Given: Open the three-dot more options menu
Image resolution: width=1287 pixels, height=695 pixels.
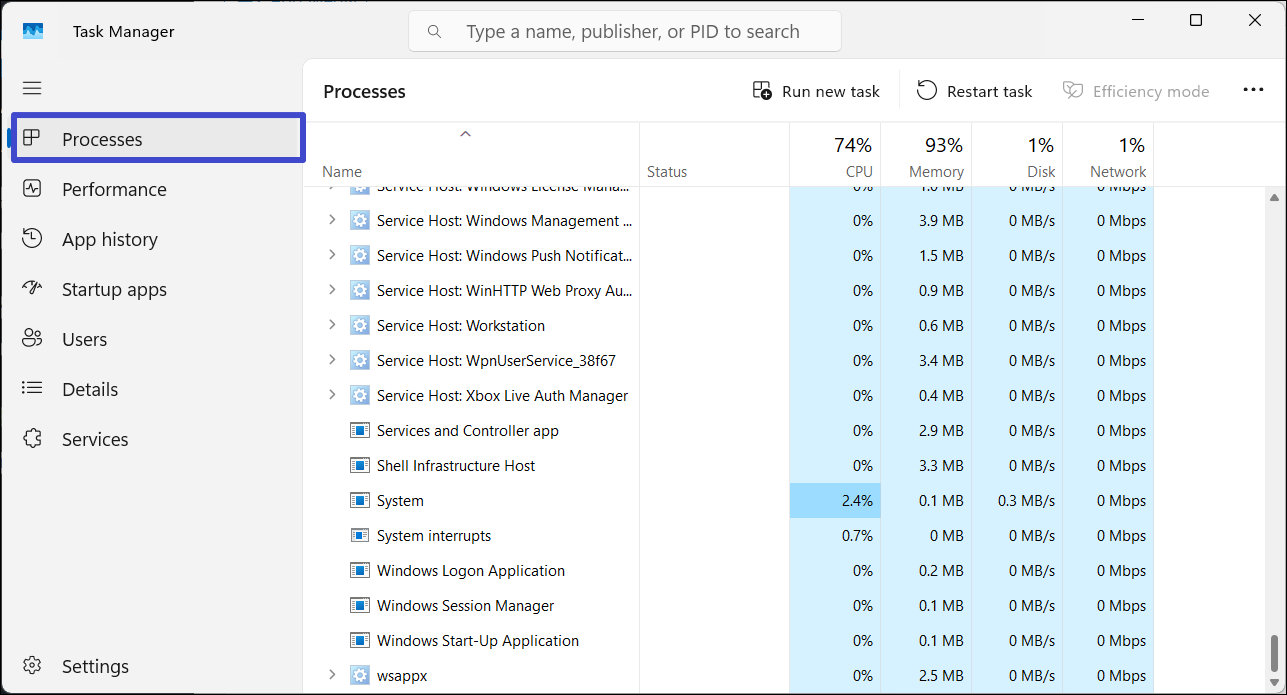Looking at the screenshot, I should pos(1253,90).
